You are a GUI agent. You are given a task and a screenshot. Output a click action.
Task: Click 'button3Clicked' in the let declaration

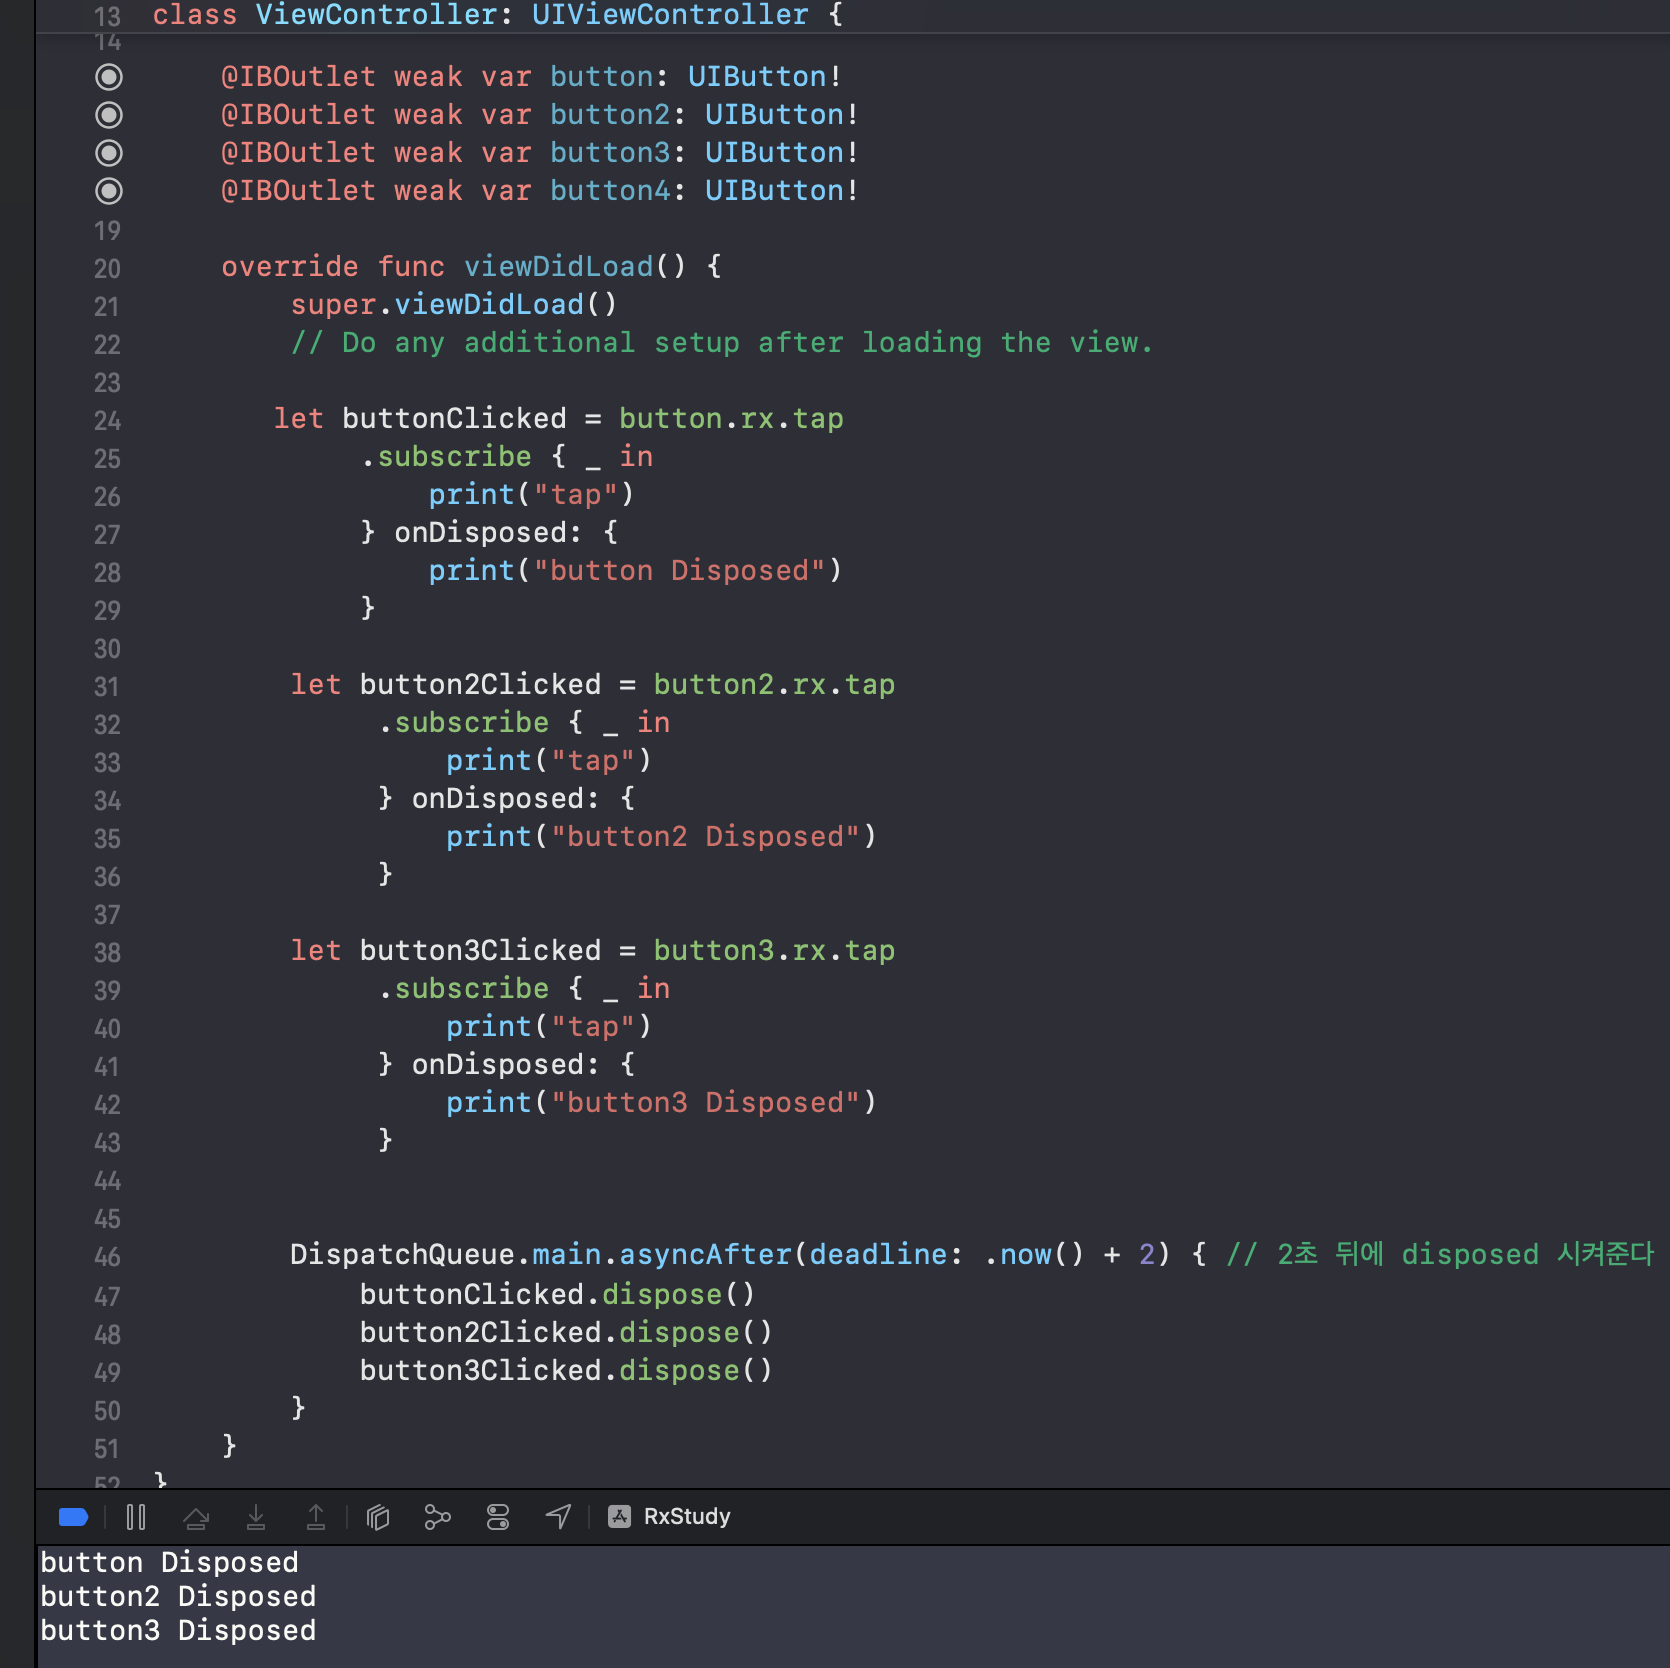click(480, 951)
